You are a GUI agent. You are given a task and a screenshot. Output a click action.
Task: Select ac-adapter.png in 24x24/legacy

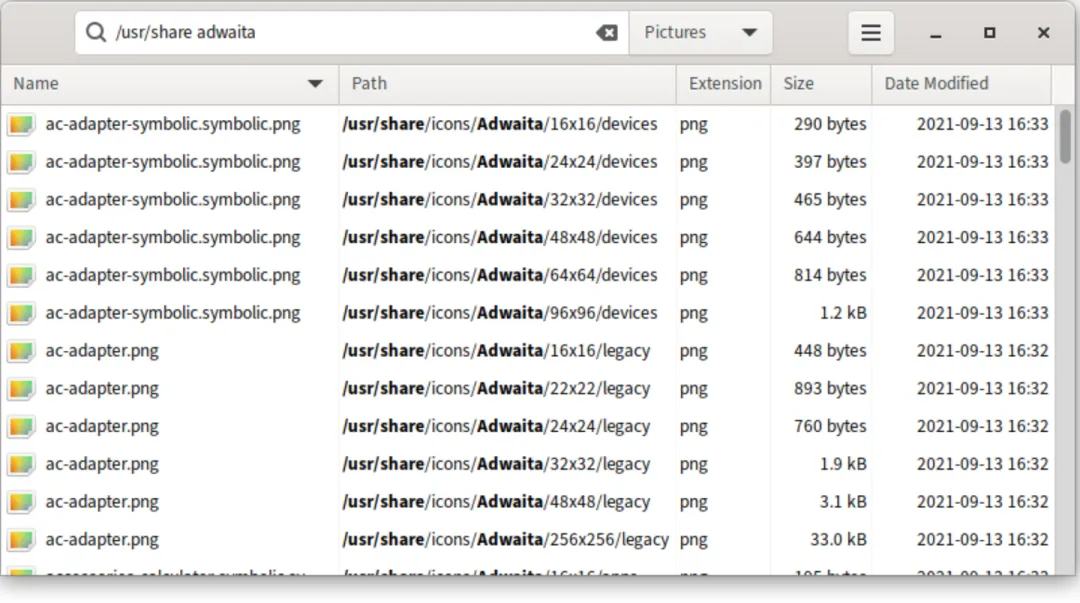coord(102,427)
